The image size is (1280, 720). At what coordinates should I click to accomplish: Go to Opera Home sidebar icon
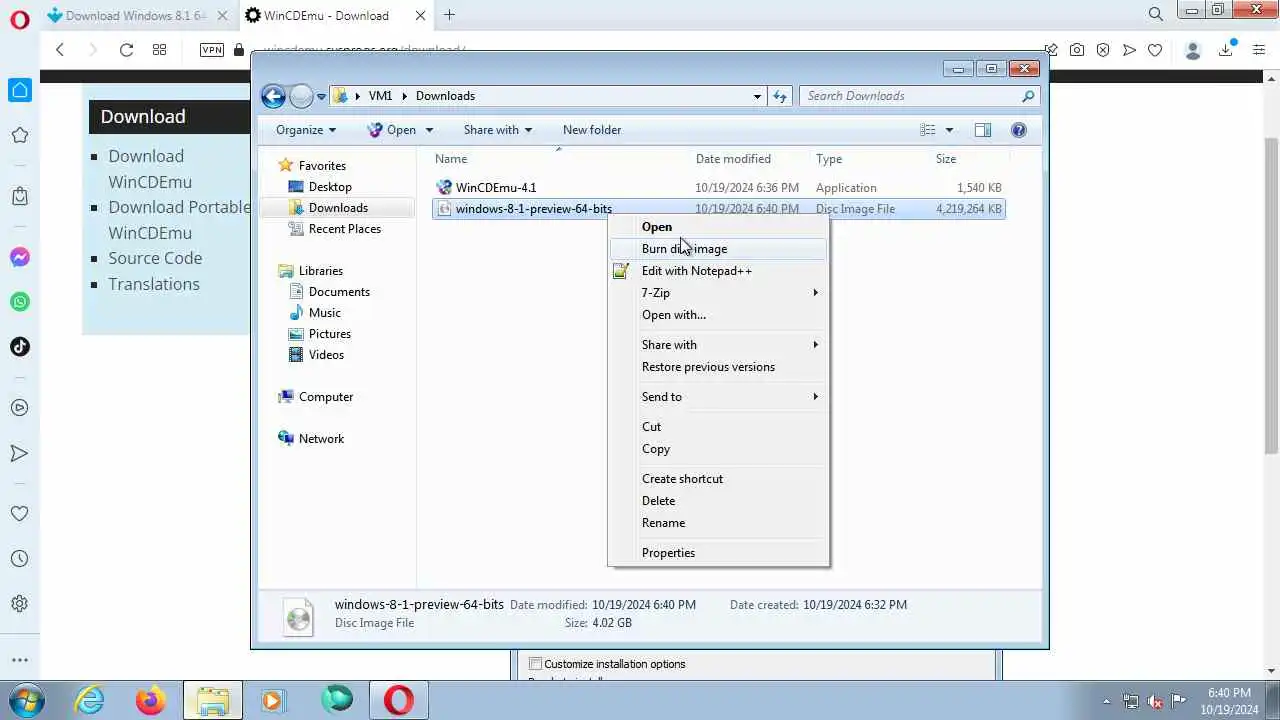[19, 90]
